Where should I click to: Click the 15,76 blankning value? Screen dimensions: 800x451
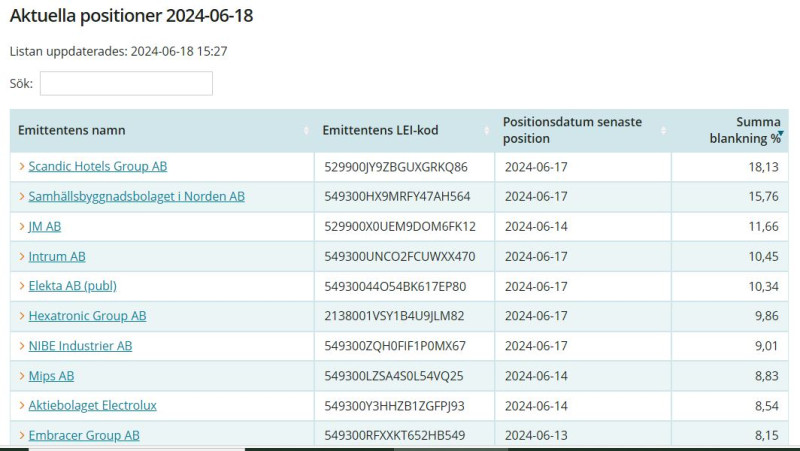[763, 196]
